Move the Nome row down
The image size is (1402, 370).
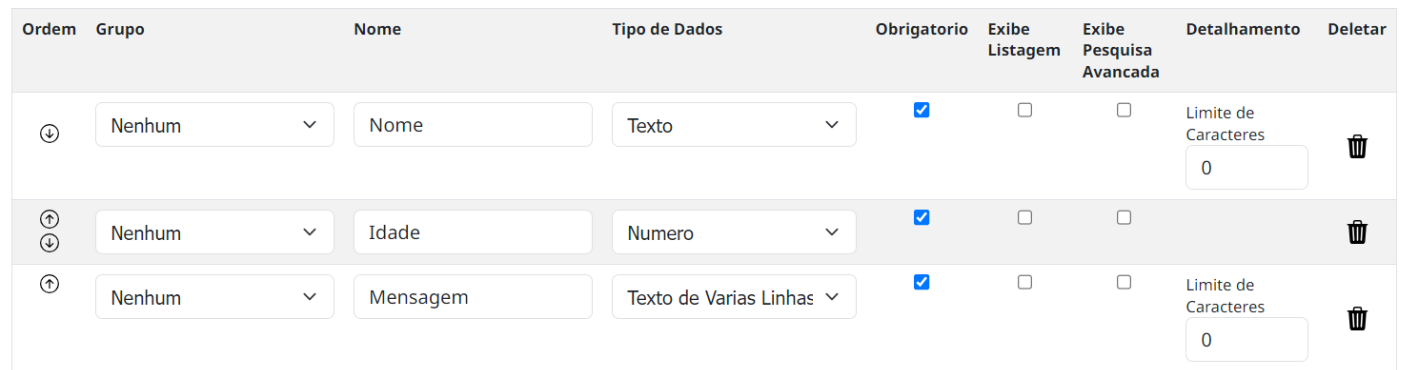coord(49,134)
